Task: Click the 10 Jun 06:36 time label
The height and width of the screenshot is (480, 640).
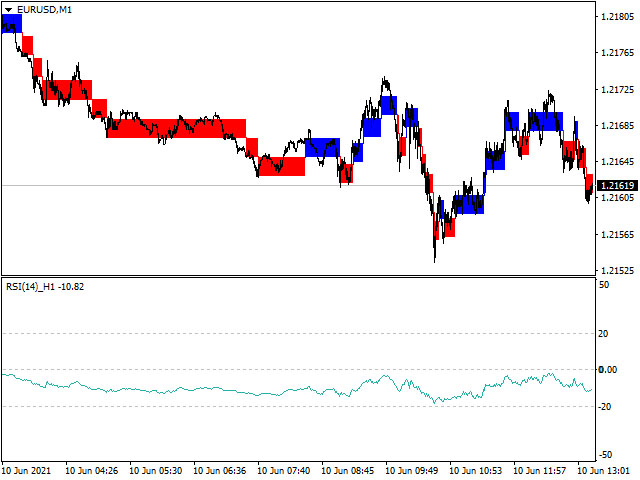Action: pos(220,471)
